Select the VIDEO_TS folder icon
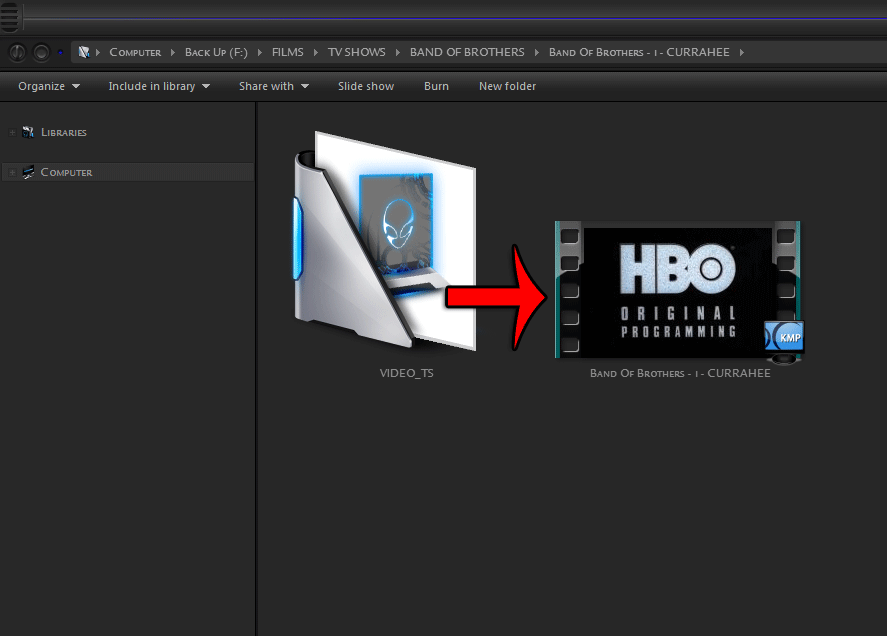The image size is (887, 636). click(385, 240)
